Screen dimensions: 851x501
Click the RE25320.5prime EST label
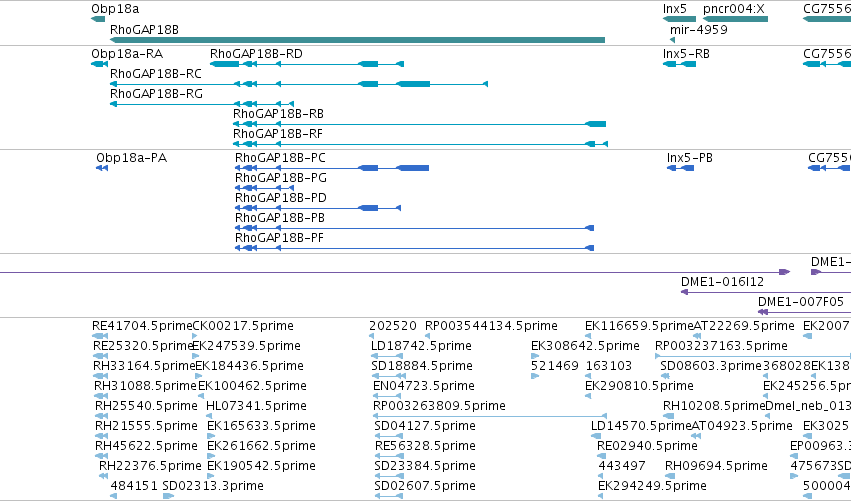(143, 346)
